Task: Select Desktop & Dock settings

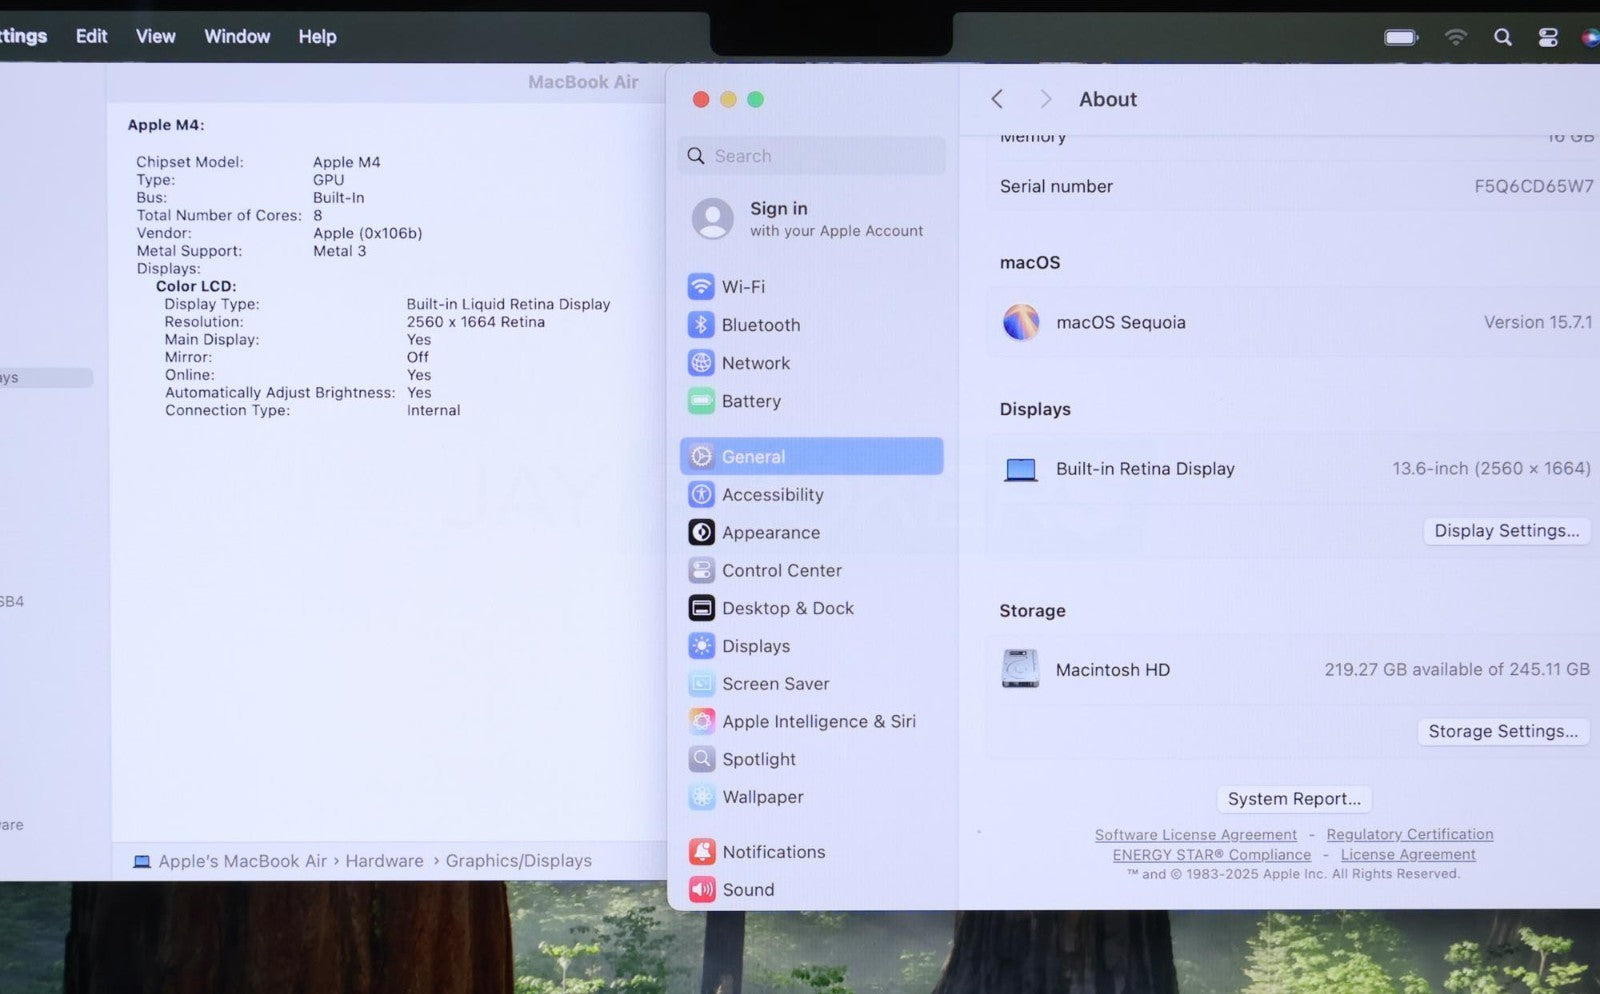Action: pyautogui.click(x=787, y=608)
